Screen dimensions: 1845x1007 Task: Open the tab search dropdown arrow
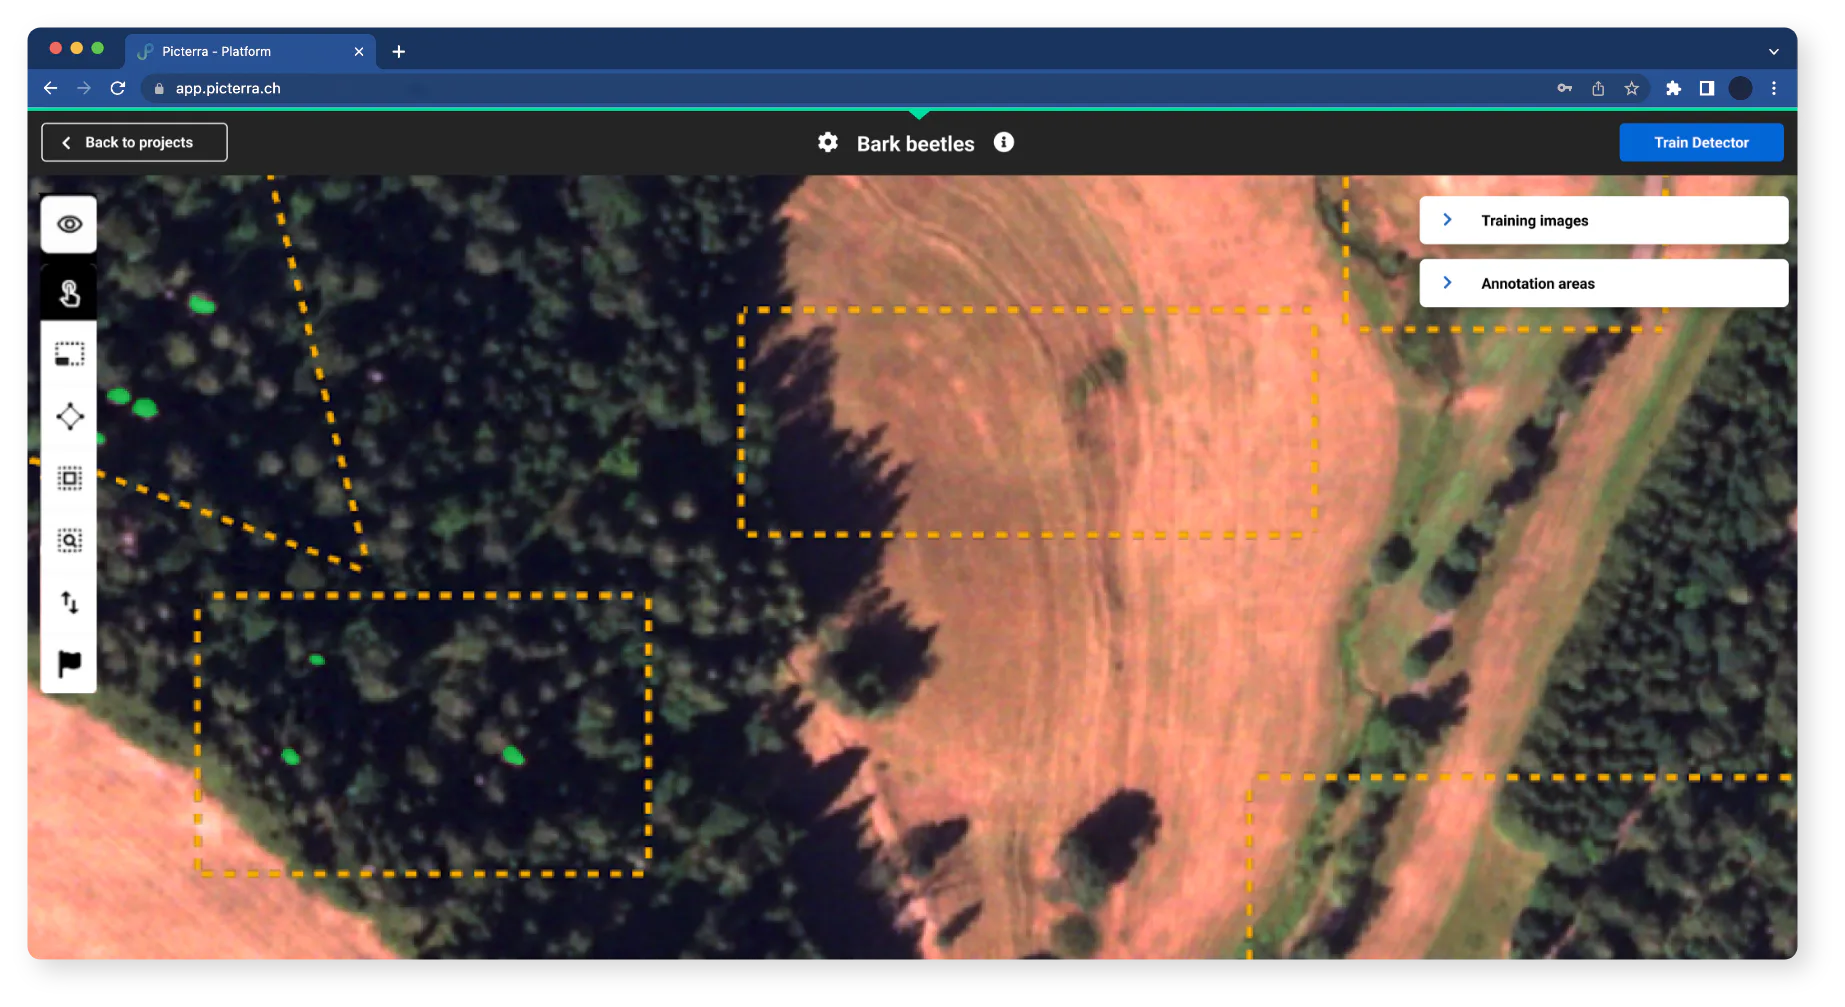1773,51
